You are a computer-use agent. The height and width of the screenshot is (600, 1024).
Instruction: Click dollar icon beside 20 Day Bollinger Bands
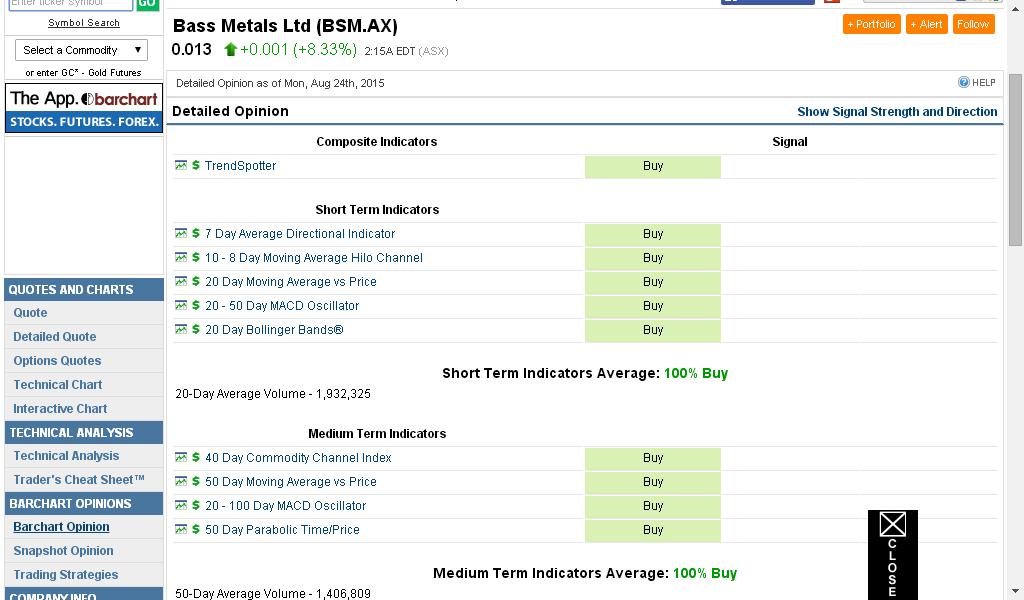point(196,329)
